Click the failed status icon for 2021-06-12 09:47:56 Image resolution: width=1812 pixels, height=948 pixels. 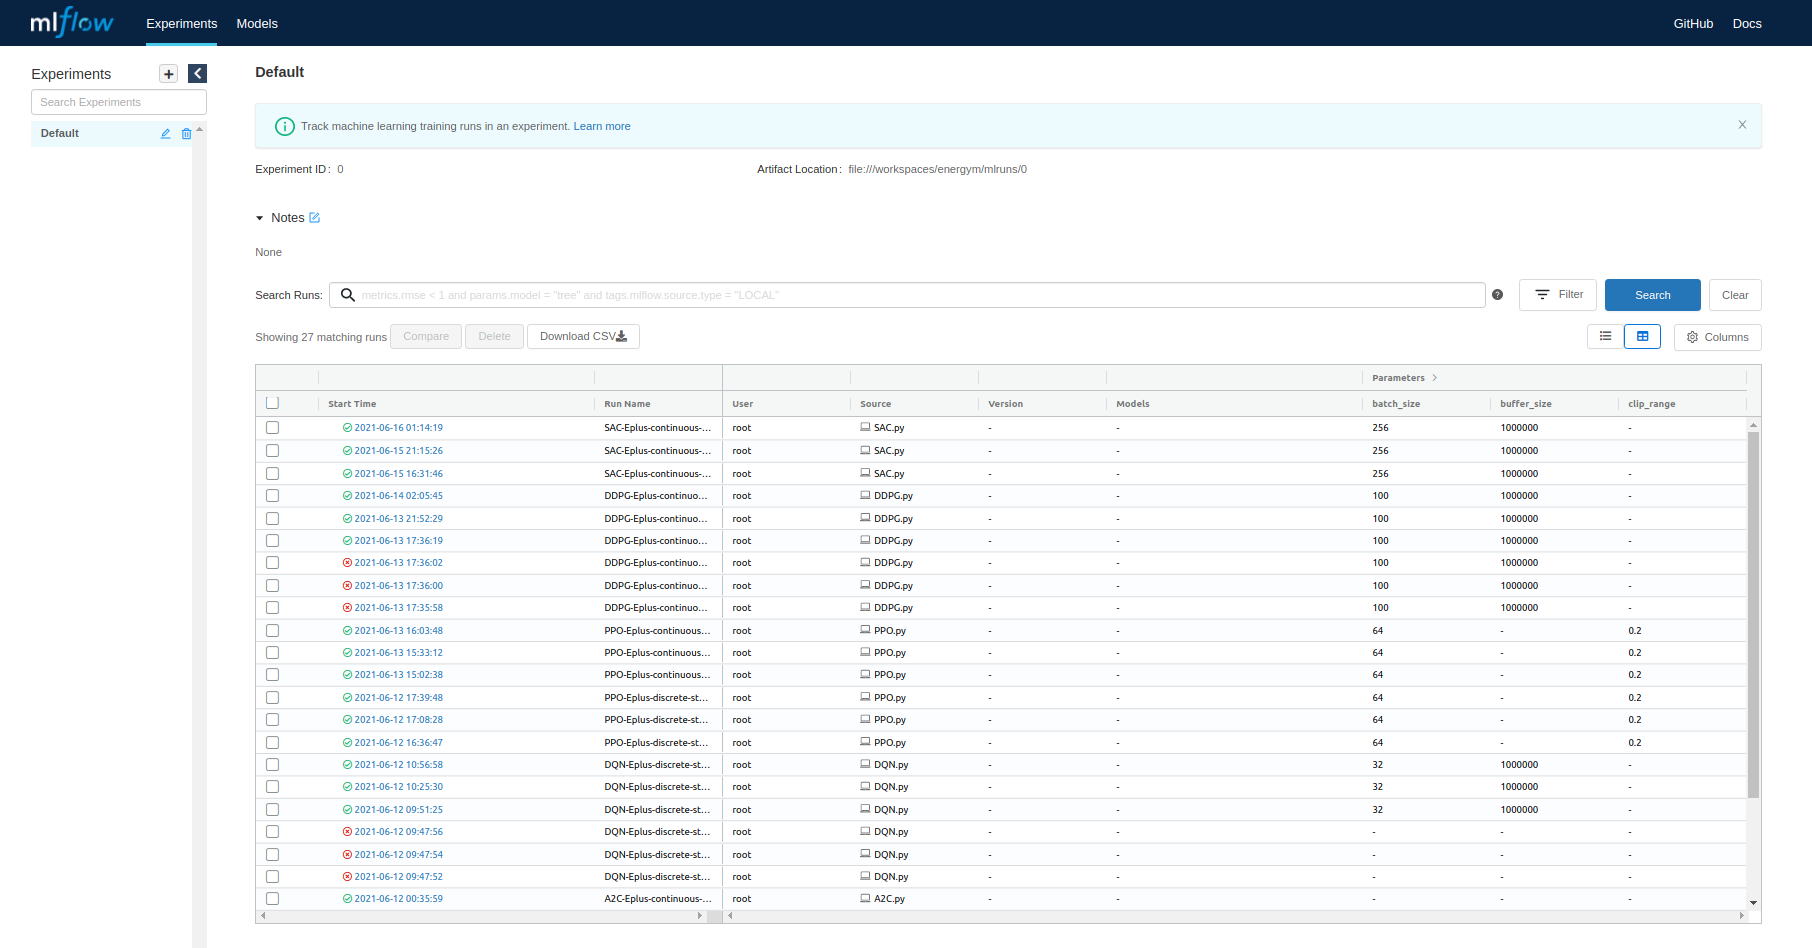(347, 832)
